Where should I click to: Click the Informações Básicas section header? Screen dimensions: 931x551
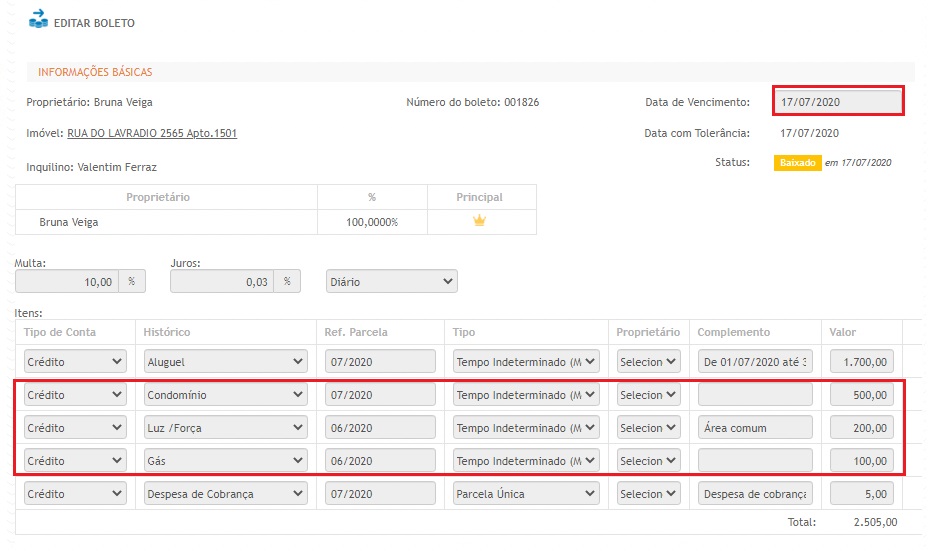(x=95, y=72)
